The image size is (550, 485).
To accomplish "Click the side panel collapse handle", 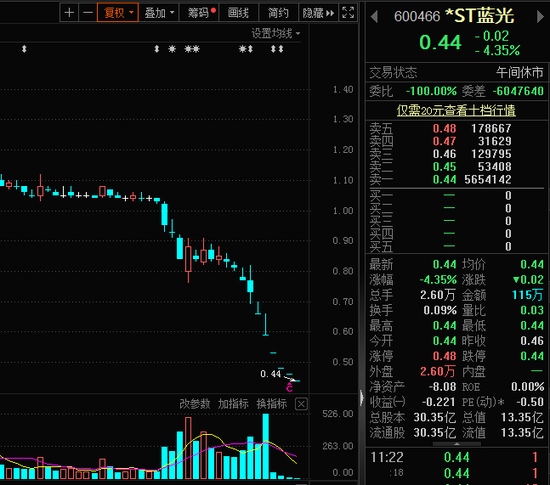I will click(361, 398).
